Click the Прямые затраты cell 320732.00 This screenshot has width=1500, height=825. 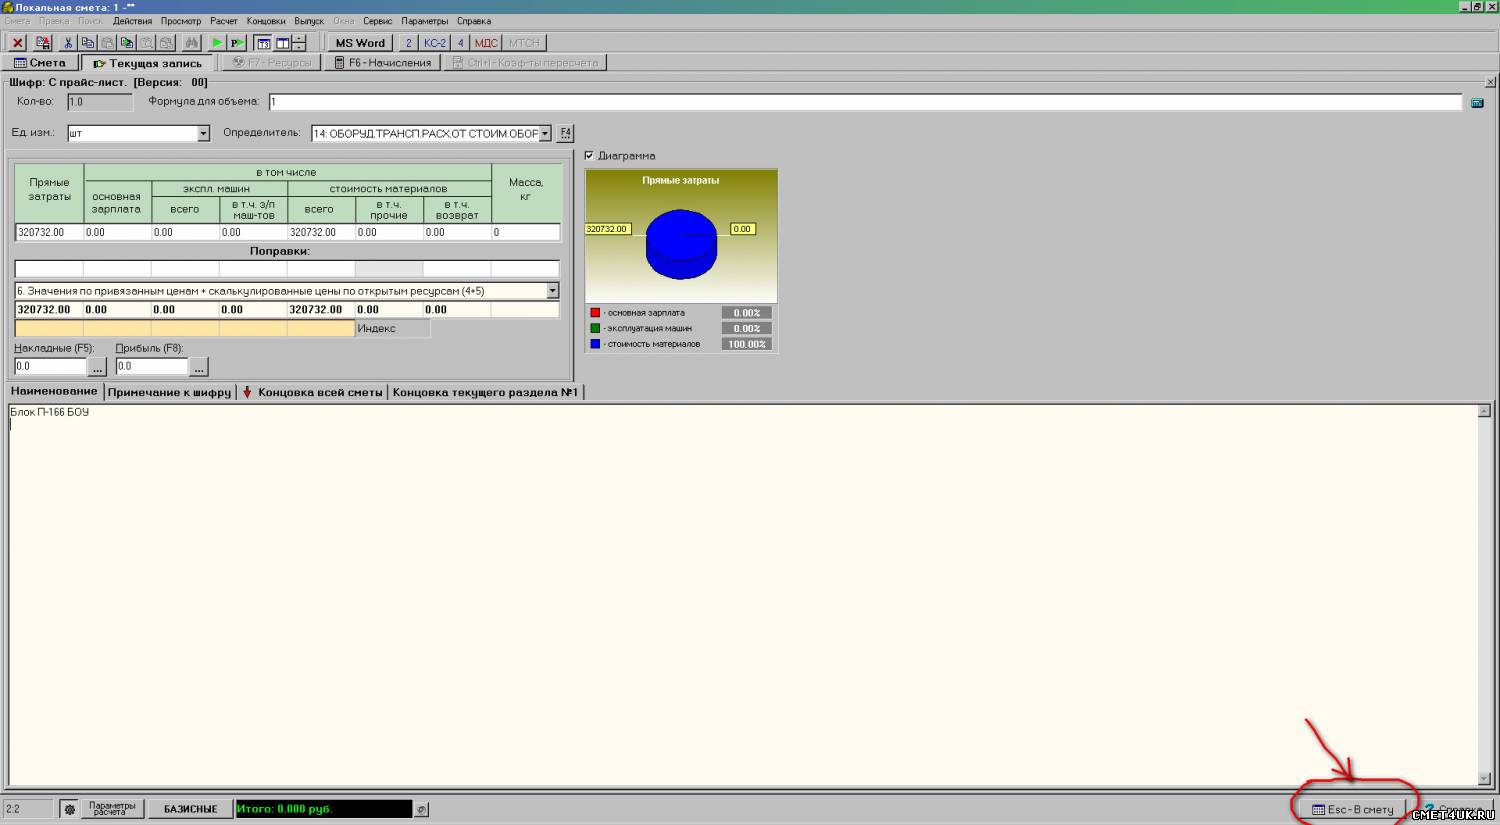pyautogui.click(x=49, y=232)
